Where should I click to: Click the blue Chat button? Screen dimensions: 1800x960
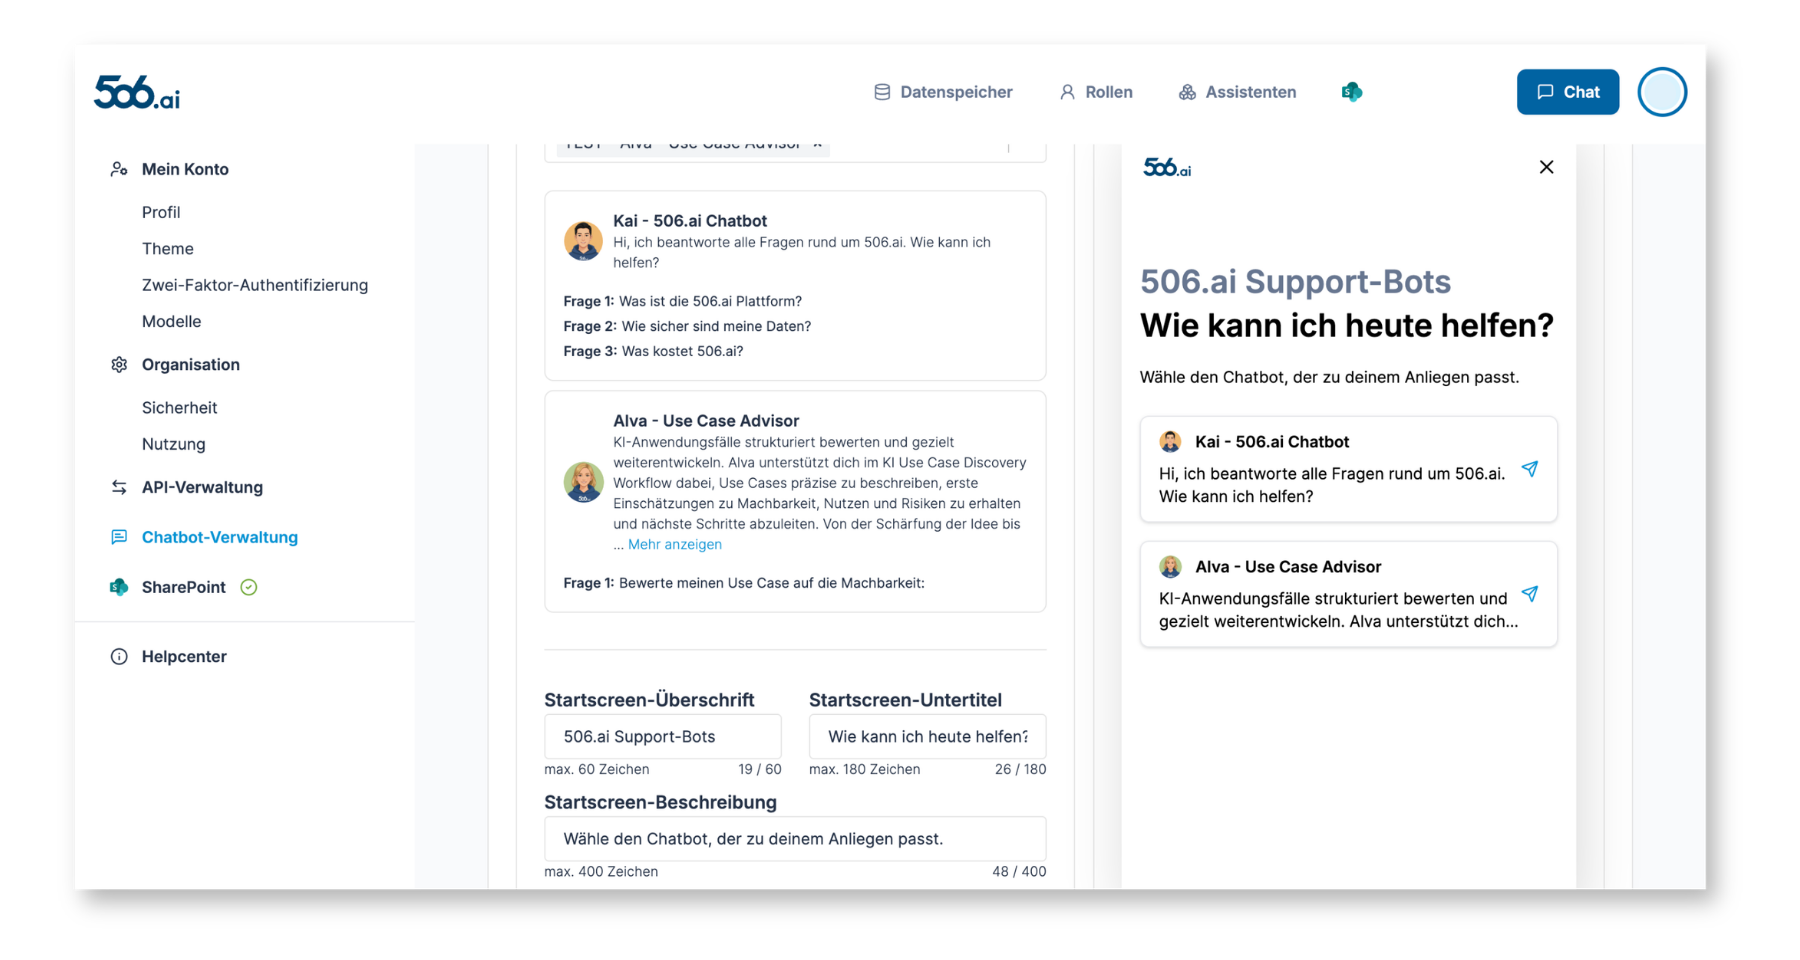pyautogui.click(x=1567, y=92)
